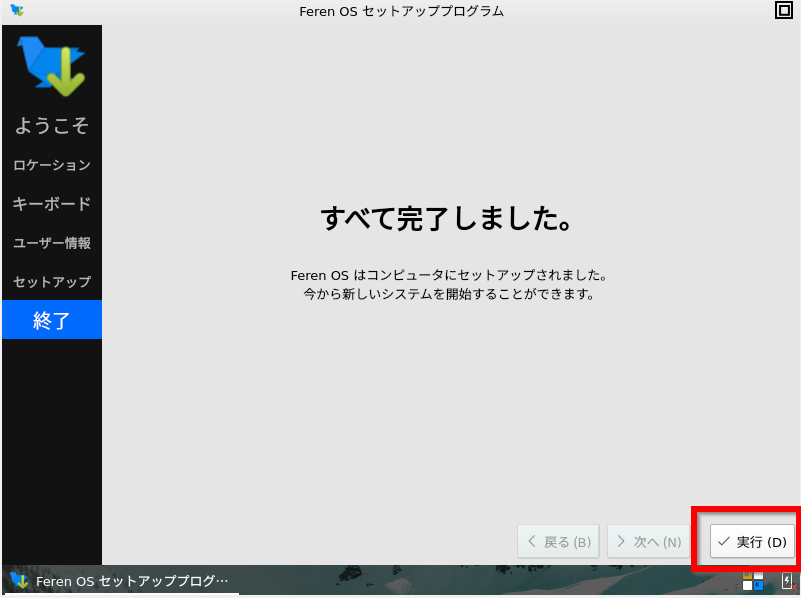Click the 実行 (D) button
This screenshot has width=801, height=598.
pyautogui.click(x=752, y=541)
